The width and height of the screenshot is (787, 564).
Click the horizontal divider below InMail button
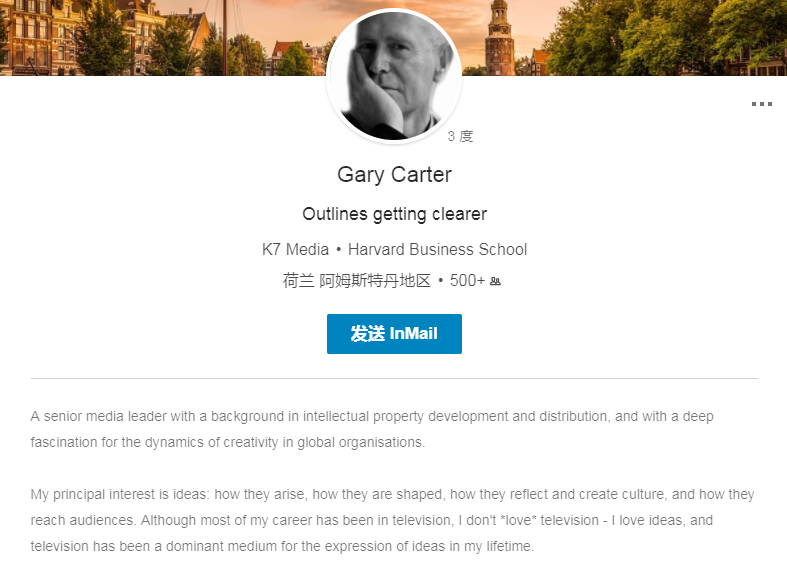coord(394,378)
